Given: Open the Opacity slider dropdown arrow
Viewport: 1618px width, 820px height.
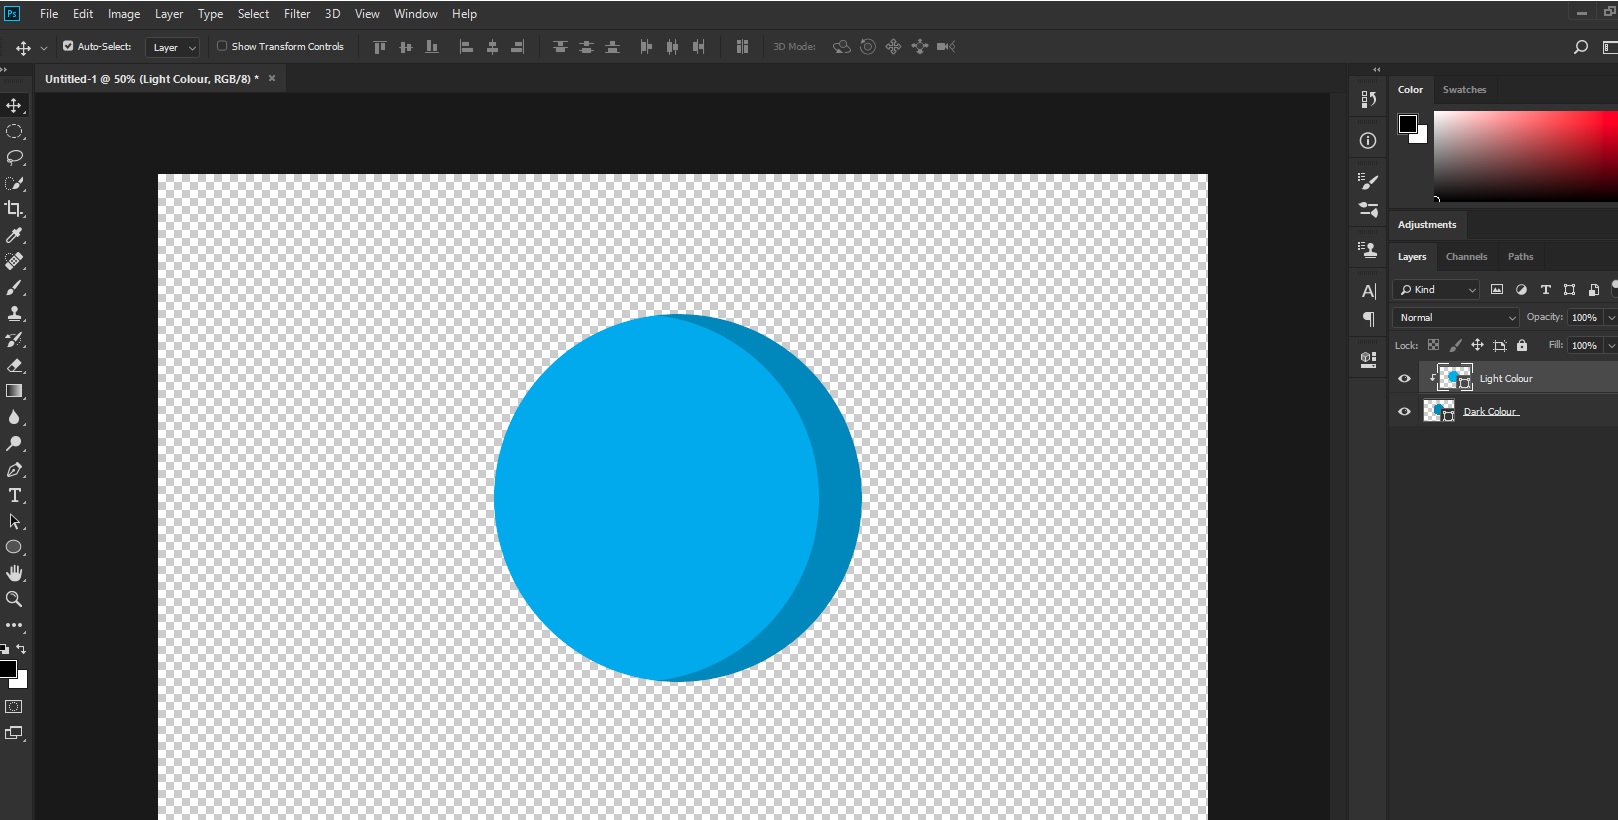Looking at the screenshot, I should (1611, 318).
